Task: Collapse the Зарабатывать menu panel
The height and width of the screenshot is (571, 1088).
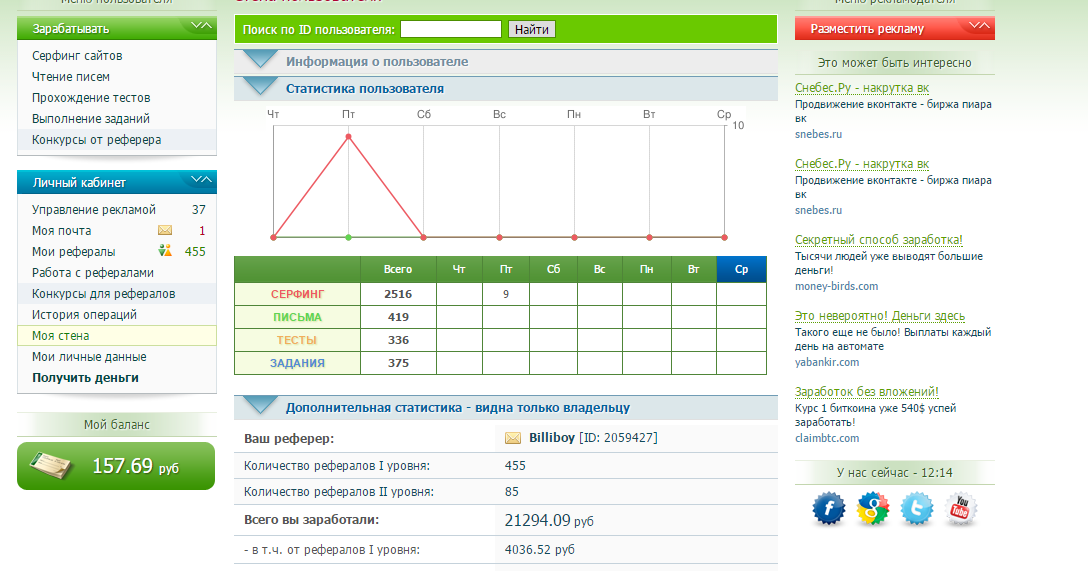Action: pyautogui.click(x=202, y=25)
